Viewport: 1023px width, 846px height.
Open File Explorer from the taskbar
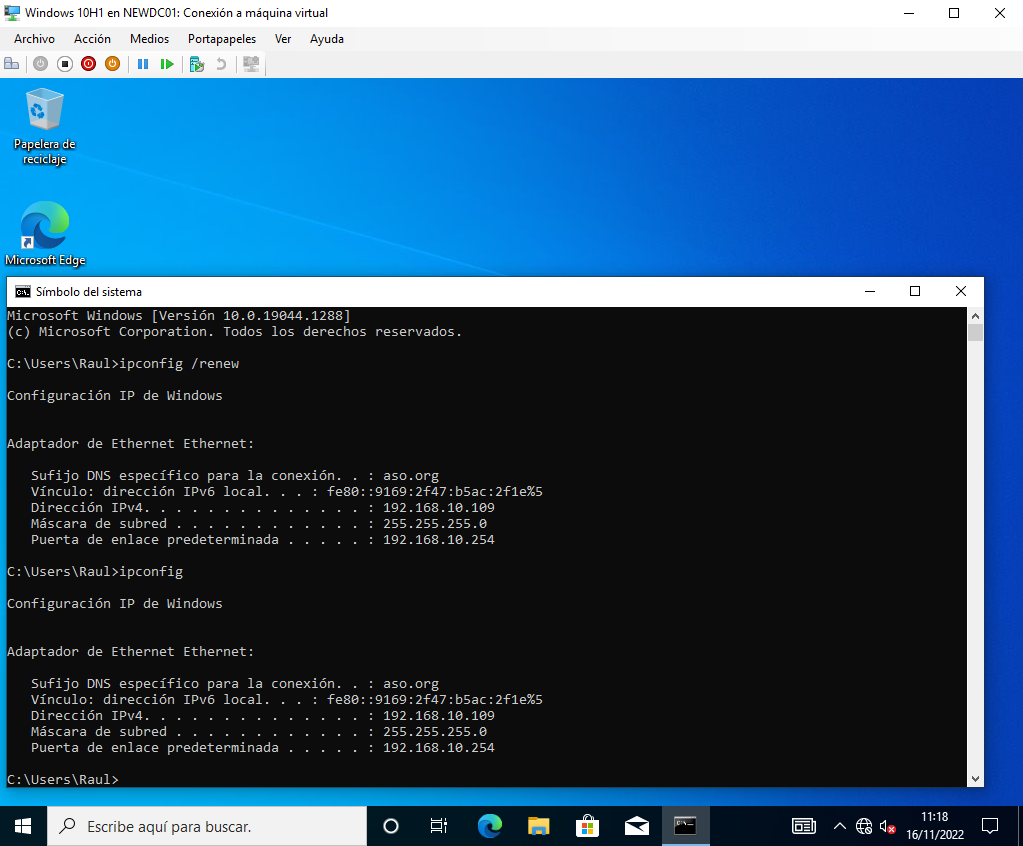[538, 826]
